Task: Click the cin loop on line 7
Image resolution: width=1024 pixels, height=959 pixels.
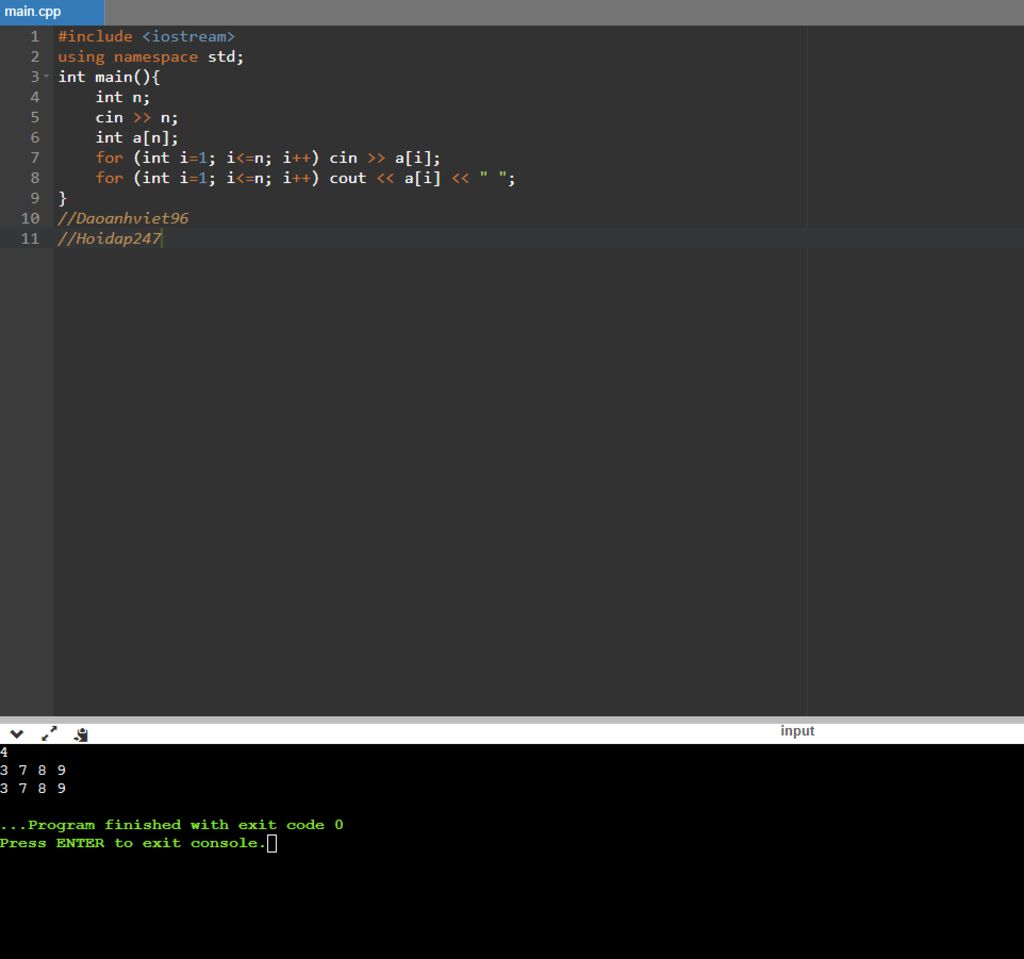Action: tap(268, 158)
